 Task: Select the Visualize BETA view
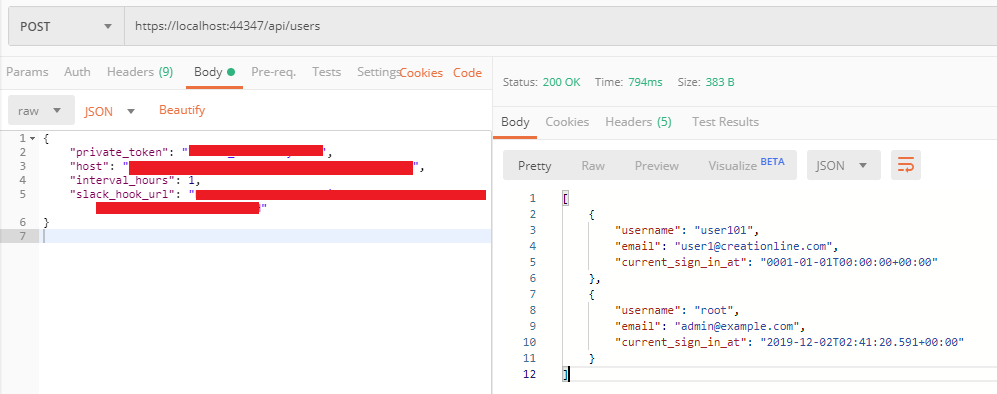tap(746, 165)
